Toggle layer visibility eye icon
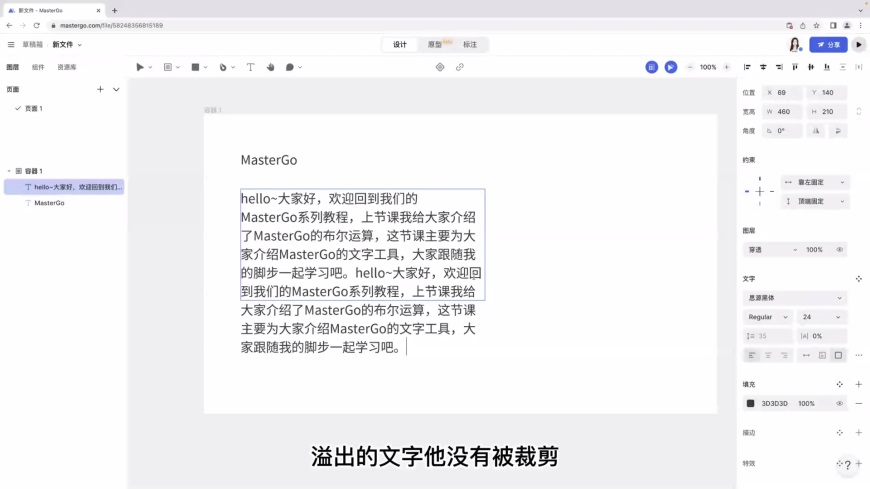The image size is (870, 489). coord(839,250)
